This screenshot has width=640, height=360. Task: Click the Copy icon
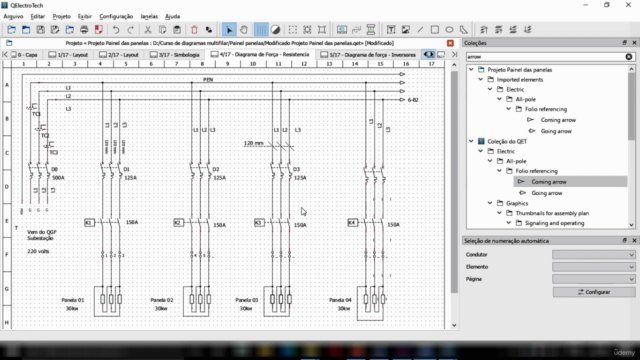click(162, 29)
